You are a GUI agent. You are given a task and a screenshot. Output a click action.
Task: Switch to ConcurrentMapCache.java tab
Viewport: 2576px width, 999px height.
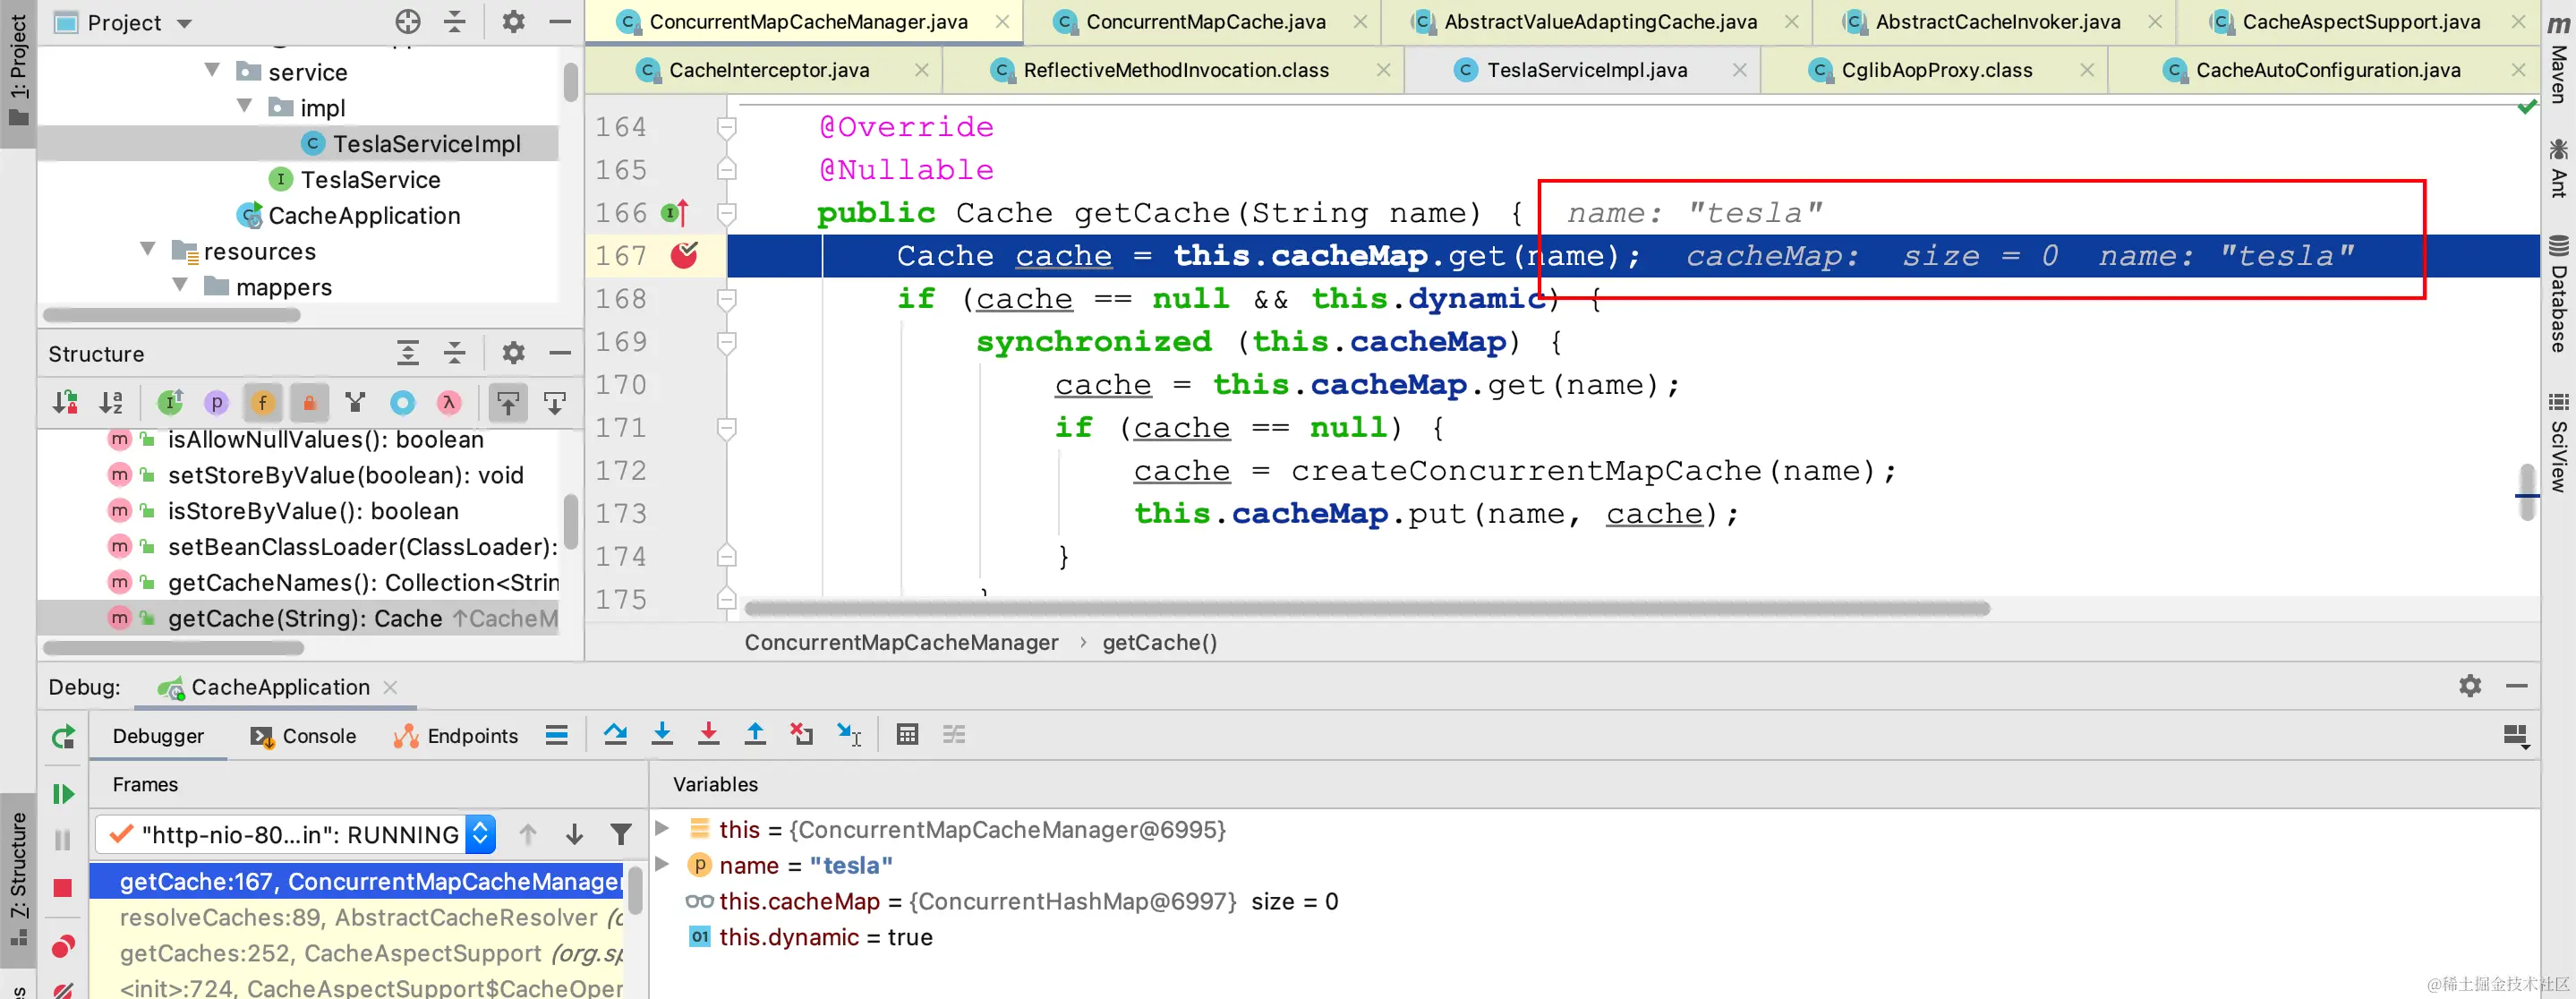pyautogui.click(x=1204, y=22)
